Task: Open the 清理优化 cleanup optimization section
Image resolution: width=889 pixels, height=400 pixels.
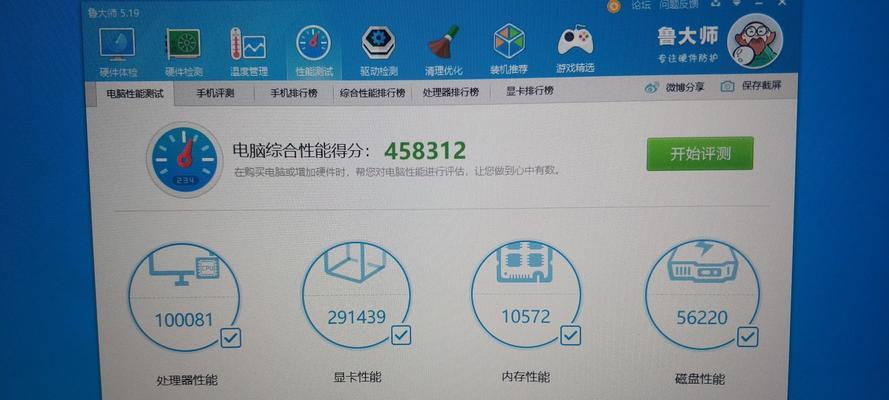Action: 444,52
